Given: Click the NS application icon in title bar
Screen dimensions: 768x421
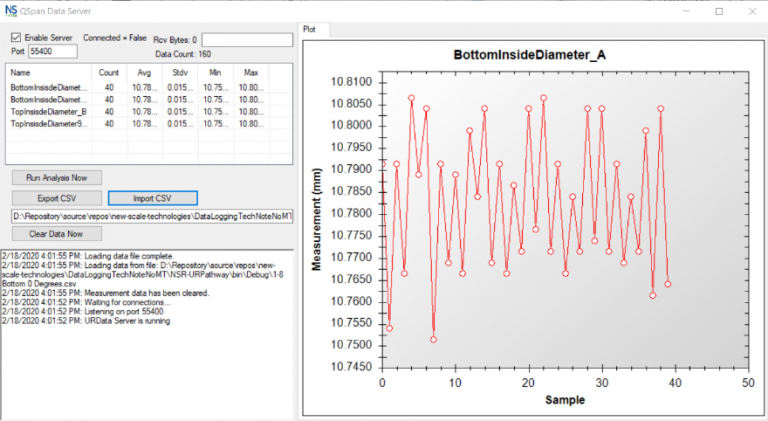Looking at the screenshot, I should pyautogui.click(x=14, y=10).
